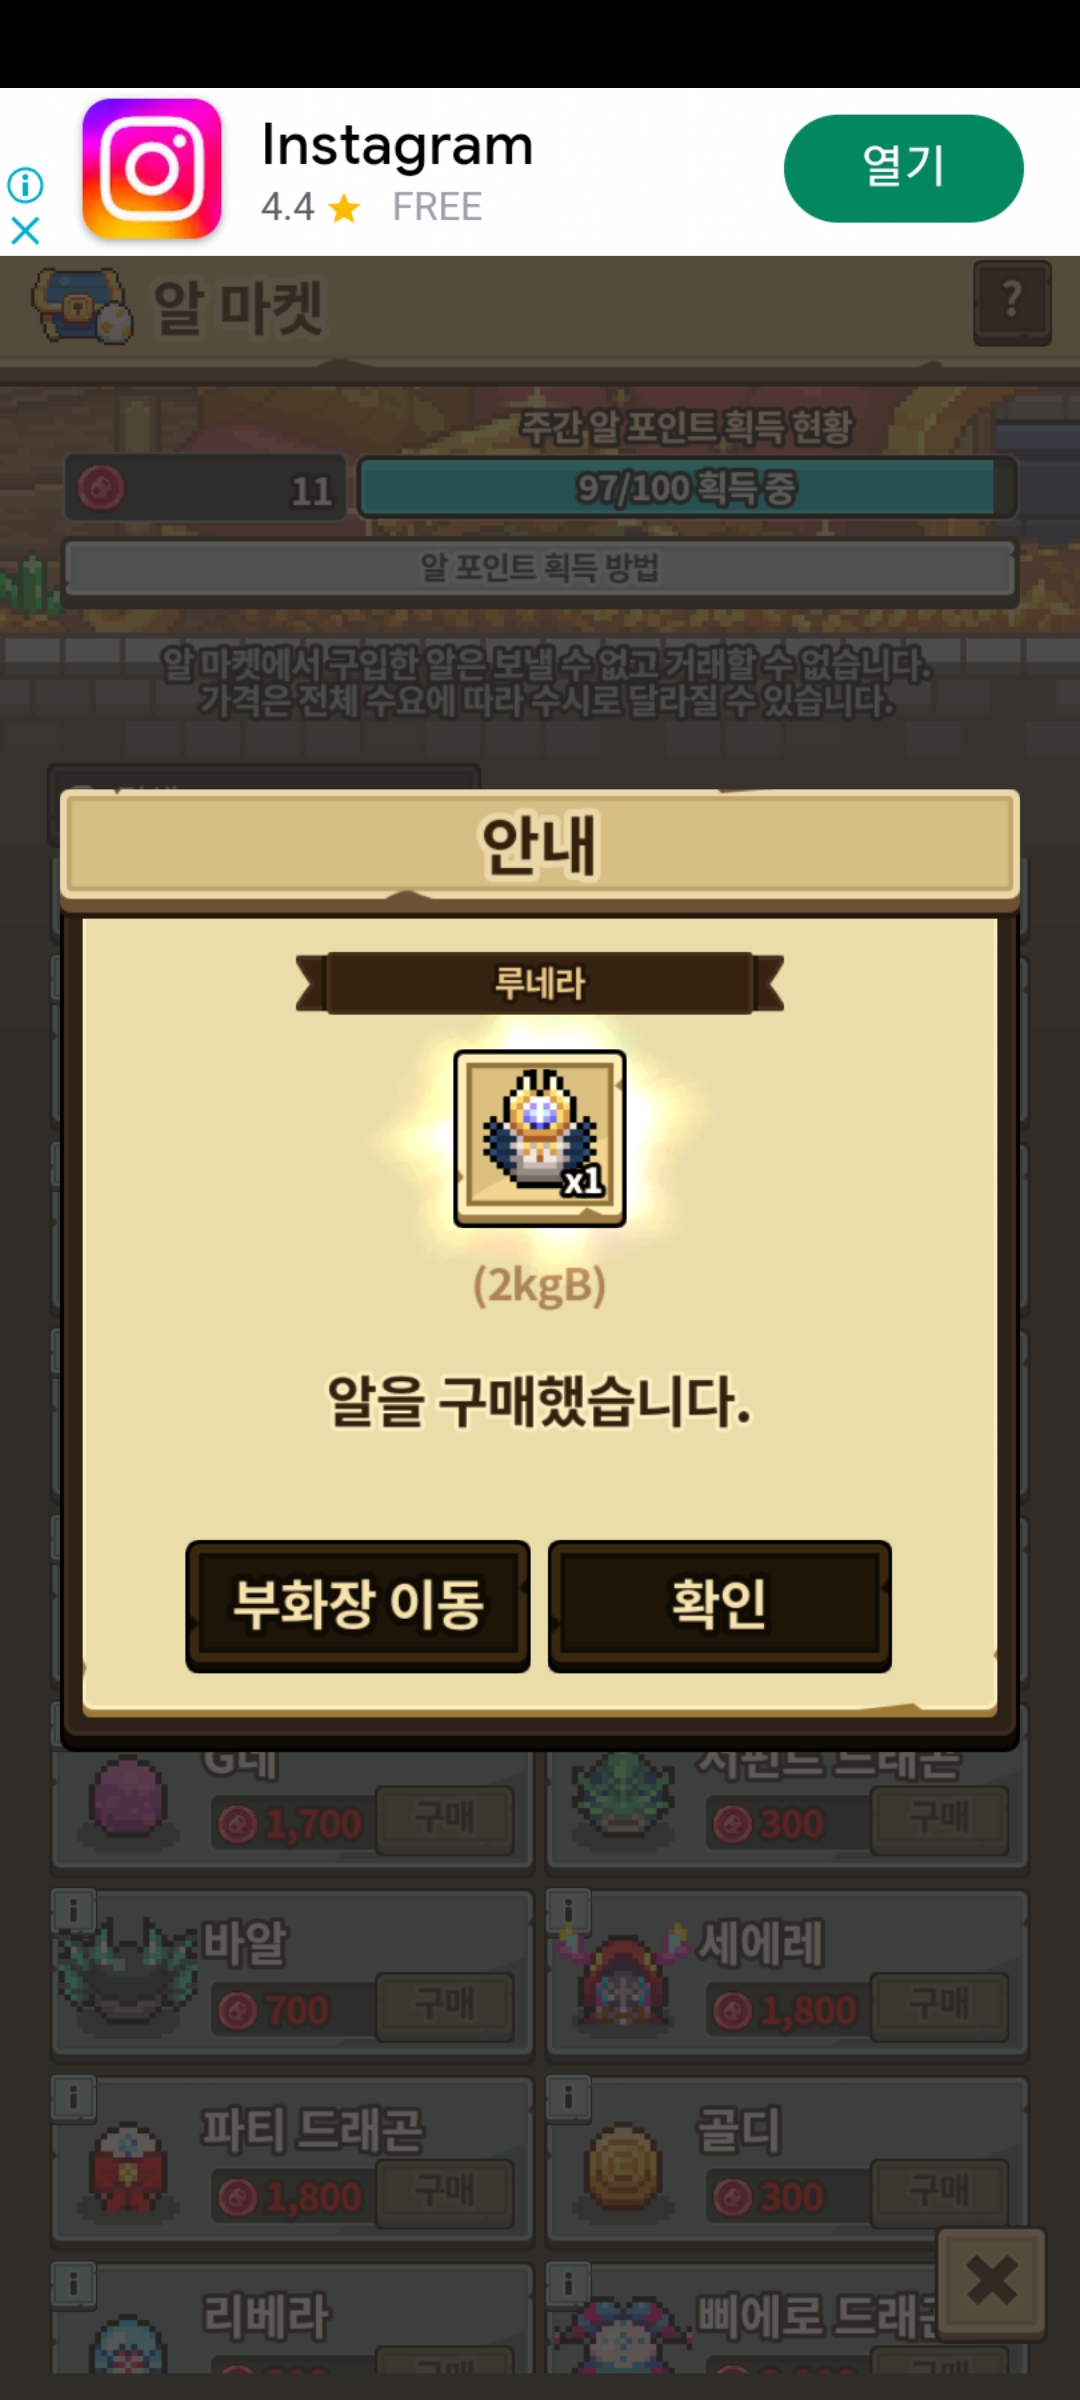This screenshot has height=2400, width=1080.
Task: Go to hatchery via 부화장 이동 button
Action: click(x=358, y=1606)
